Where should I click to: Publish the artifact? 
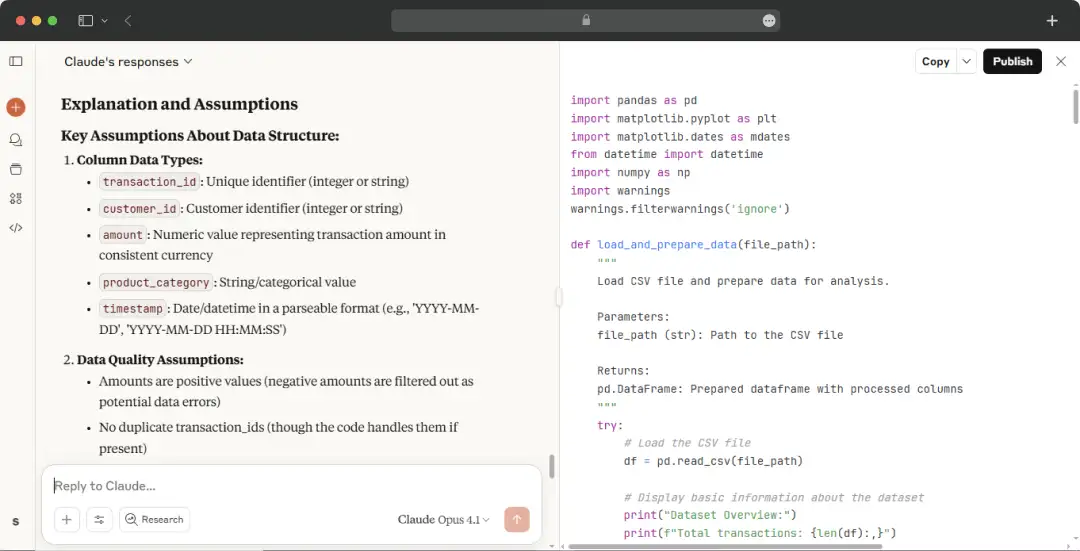pyautogui.click(x=1012, y=61)
